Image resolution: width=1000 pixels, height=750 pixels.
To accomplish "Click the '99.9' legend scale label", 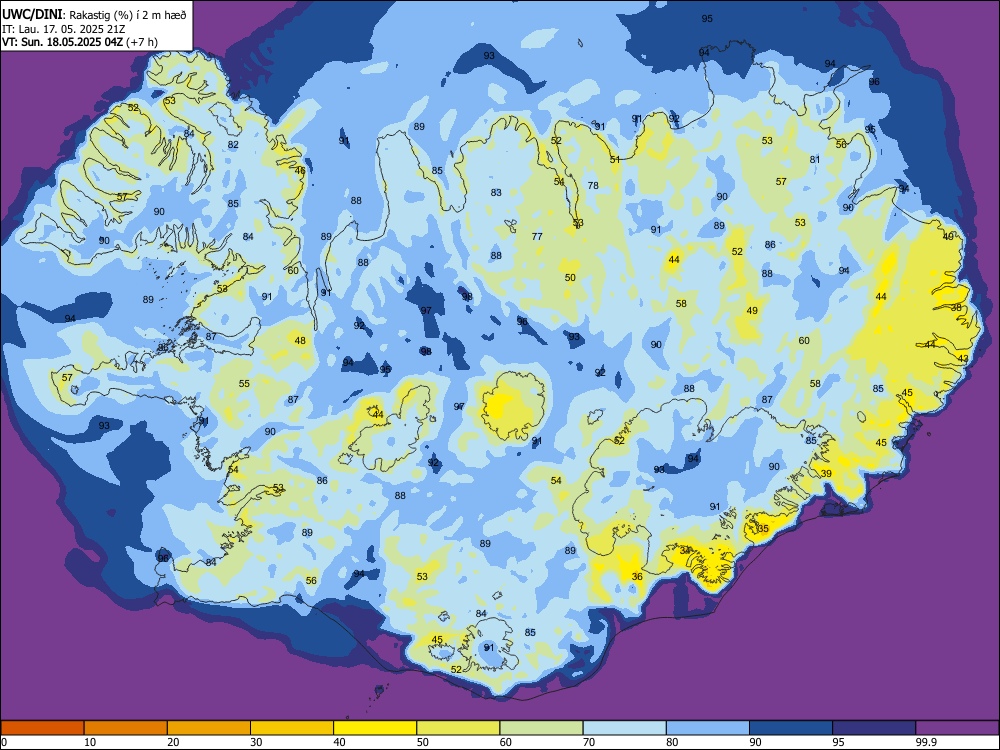I will (926, 742).
